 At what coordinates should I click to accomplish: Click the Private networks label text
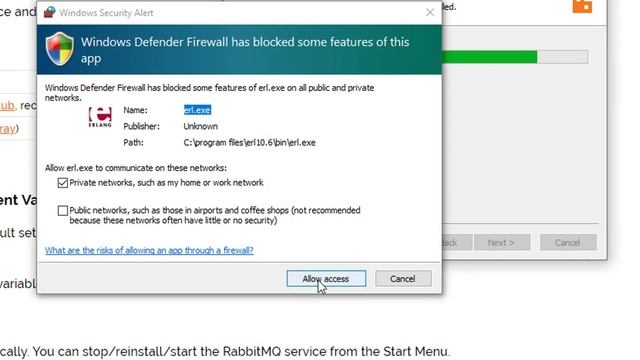point(166,183)
